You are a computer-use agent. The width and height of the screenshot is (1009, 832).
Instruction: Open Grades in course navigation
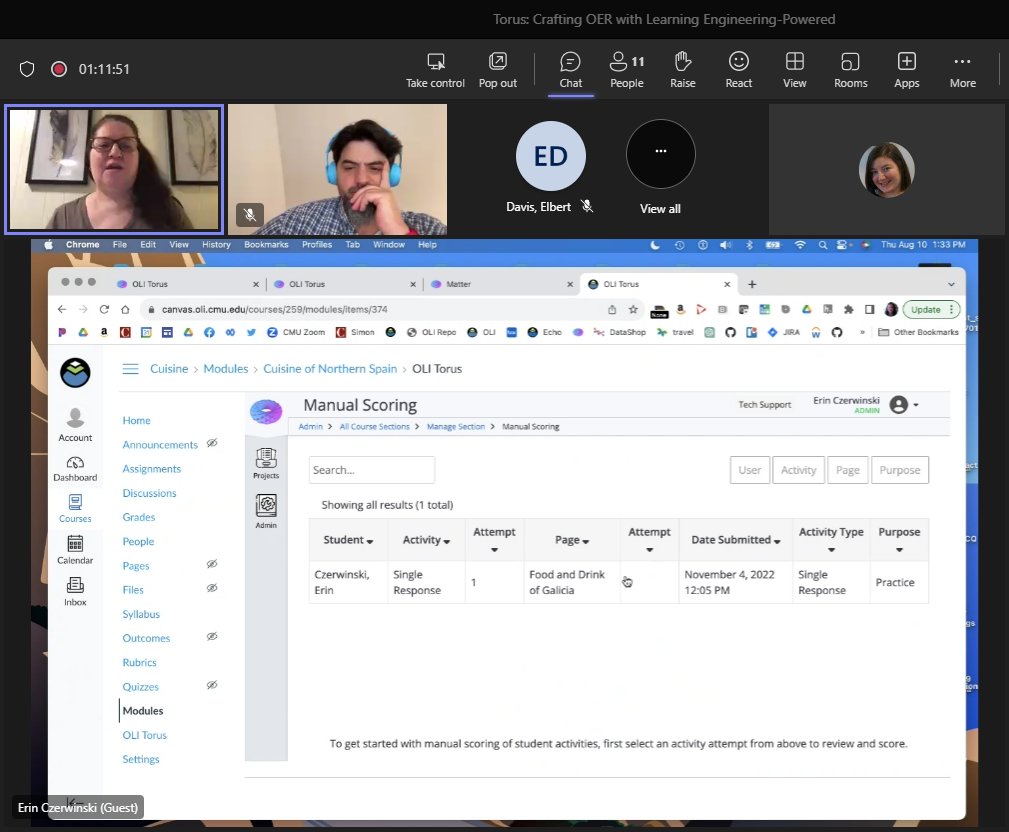click(139, 517)
